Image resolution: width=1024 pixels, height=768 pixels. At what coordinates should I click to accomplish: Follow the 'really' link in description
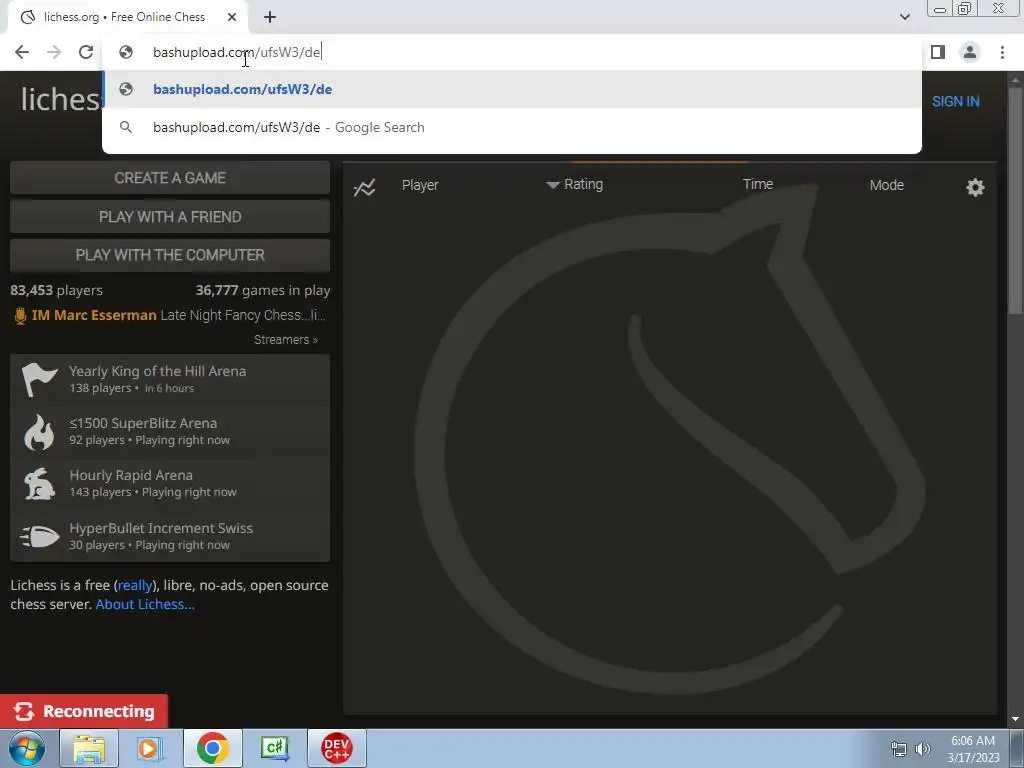pos(135,585)
